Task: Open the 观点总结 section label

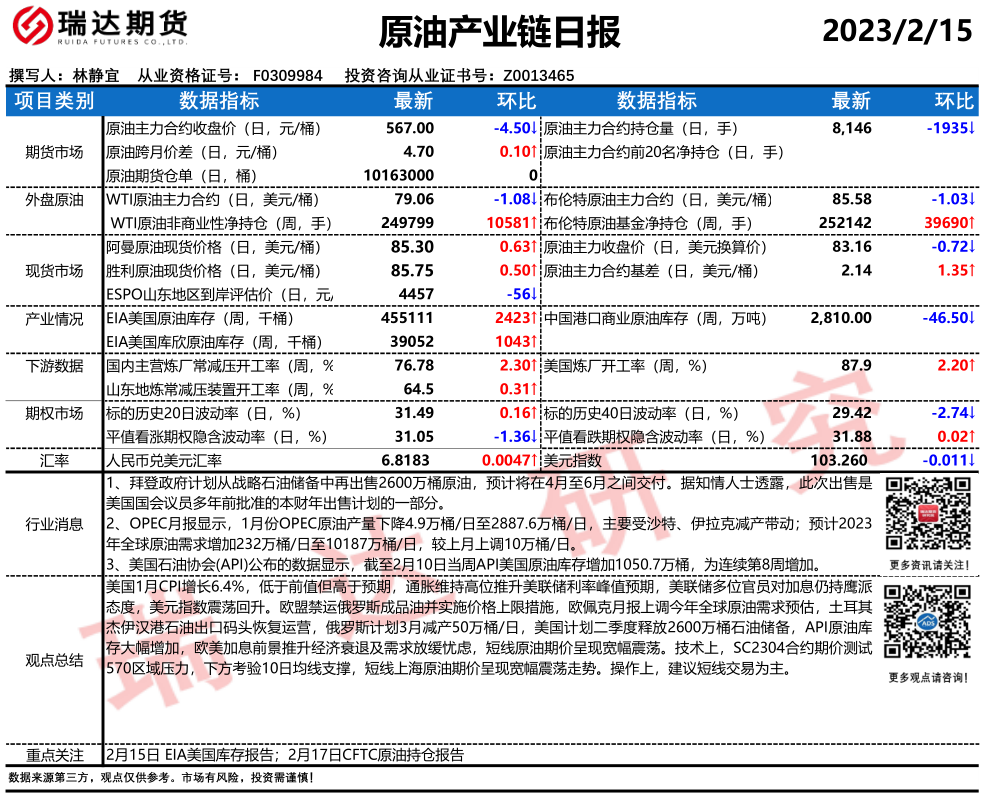Action: [54, 662]
